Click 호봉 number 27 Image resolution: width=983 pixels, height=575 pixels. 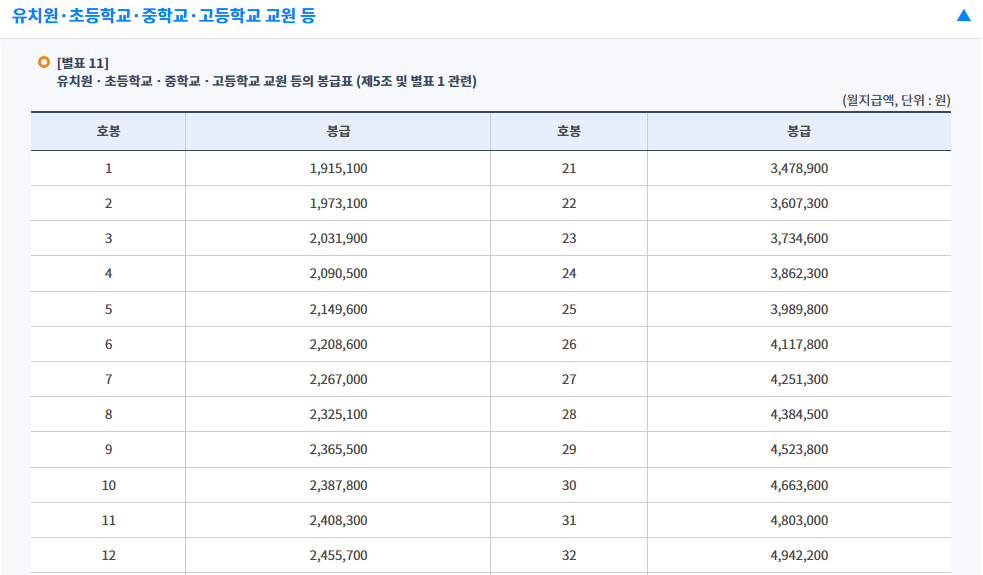coord(569,379)
